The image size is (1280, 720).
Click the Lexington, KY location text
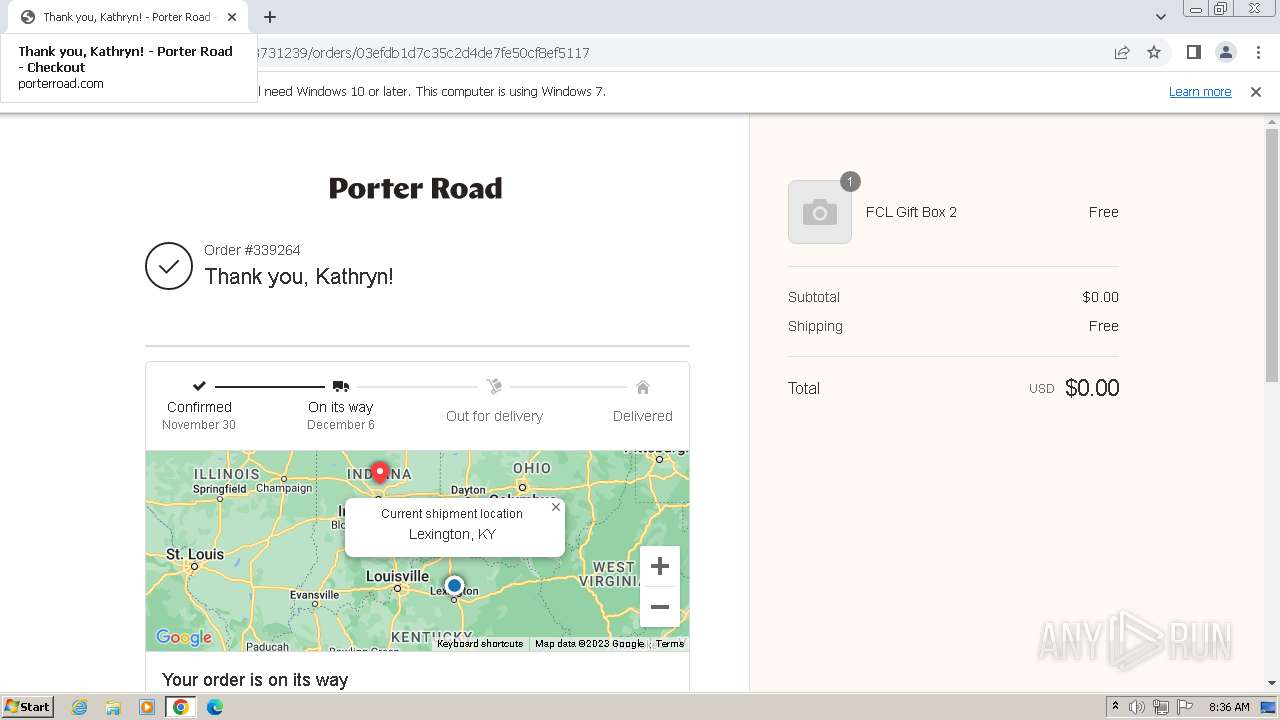pos(452,534)
